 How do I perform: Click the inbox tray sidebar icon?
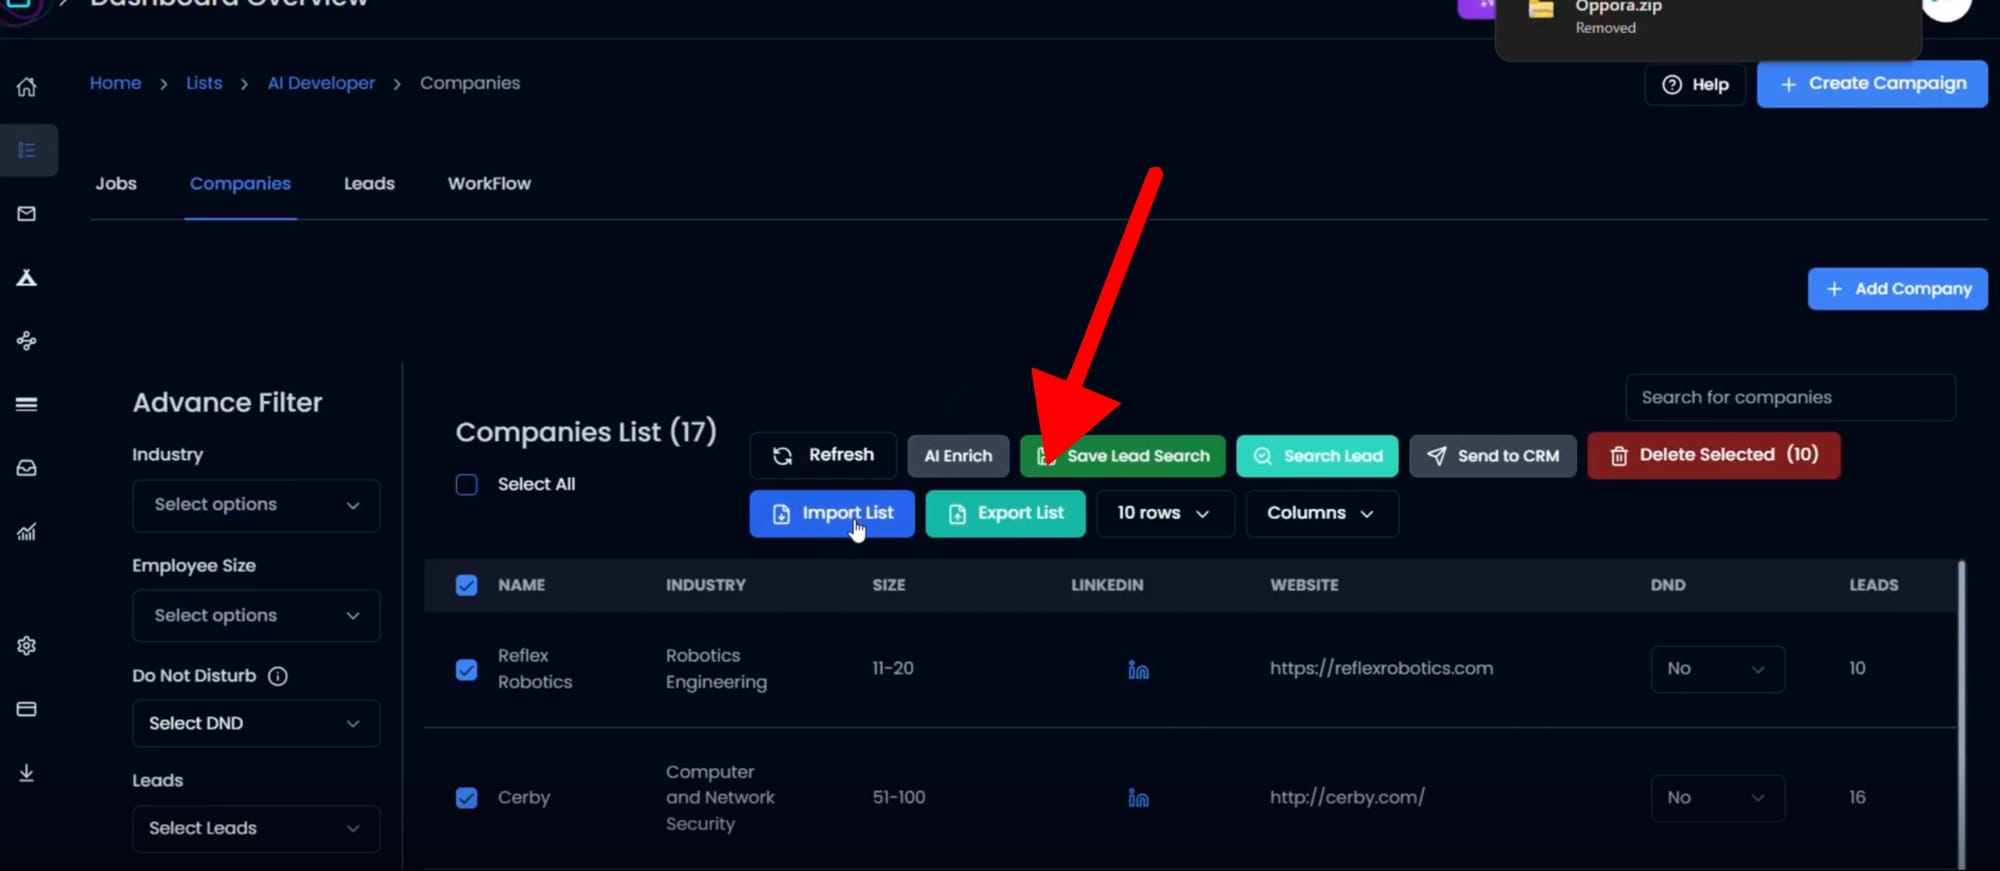[27, 468]
